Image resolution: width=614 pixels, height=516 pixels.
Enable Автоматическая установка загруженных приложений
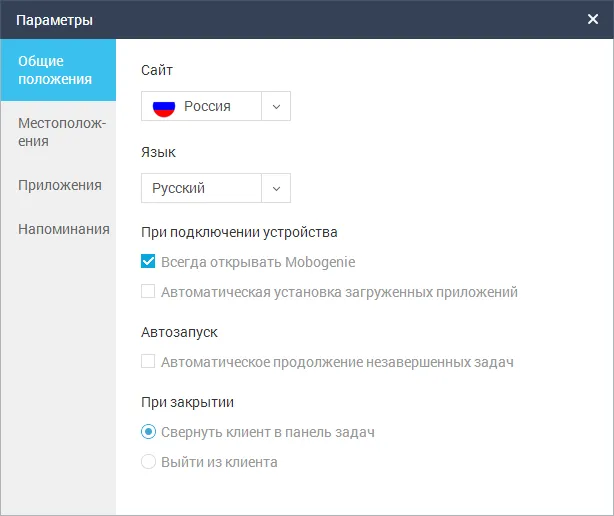(148, 291)
